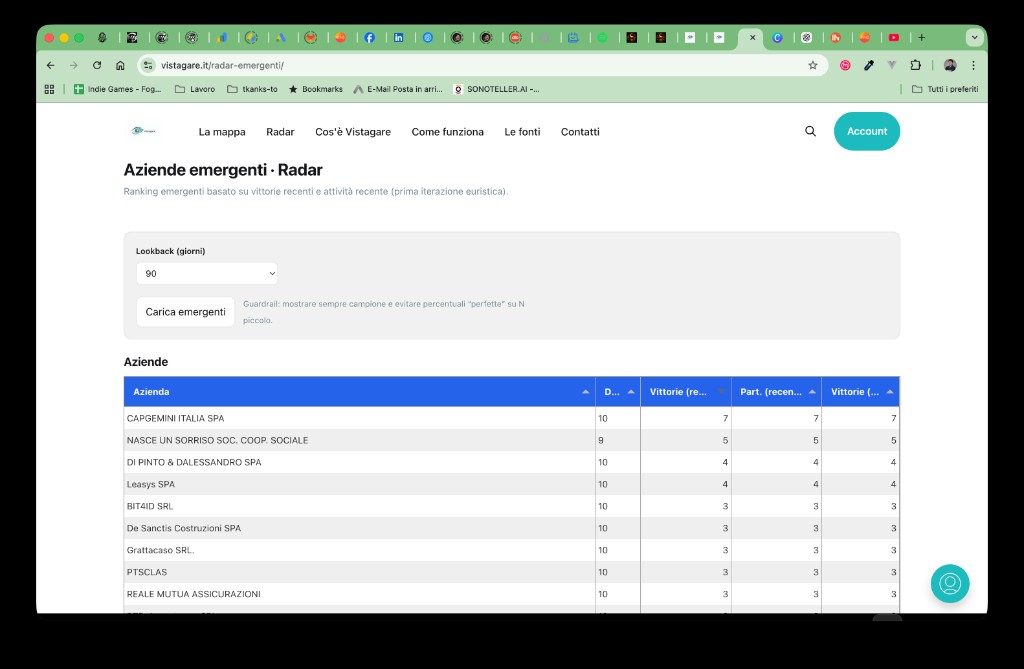The image size is (1024, 669).
Task: Reload the vistagare page
Action: point(97,65)
